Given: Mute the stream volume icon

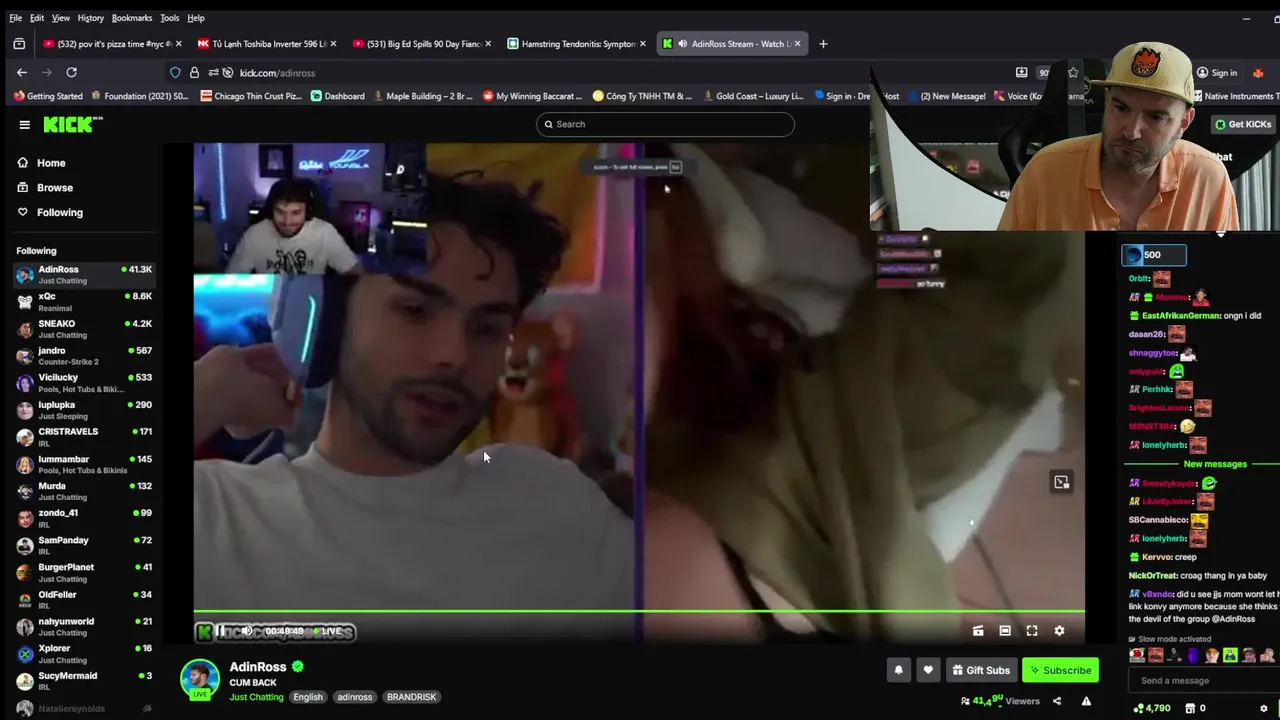Looking at the screenshot, I should [x=246, y=631].
